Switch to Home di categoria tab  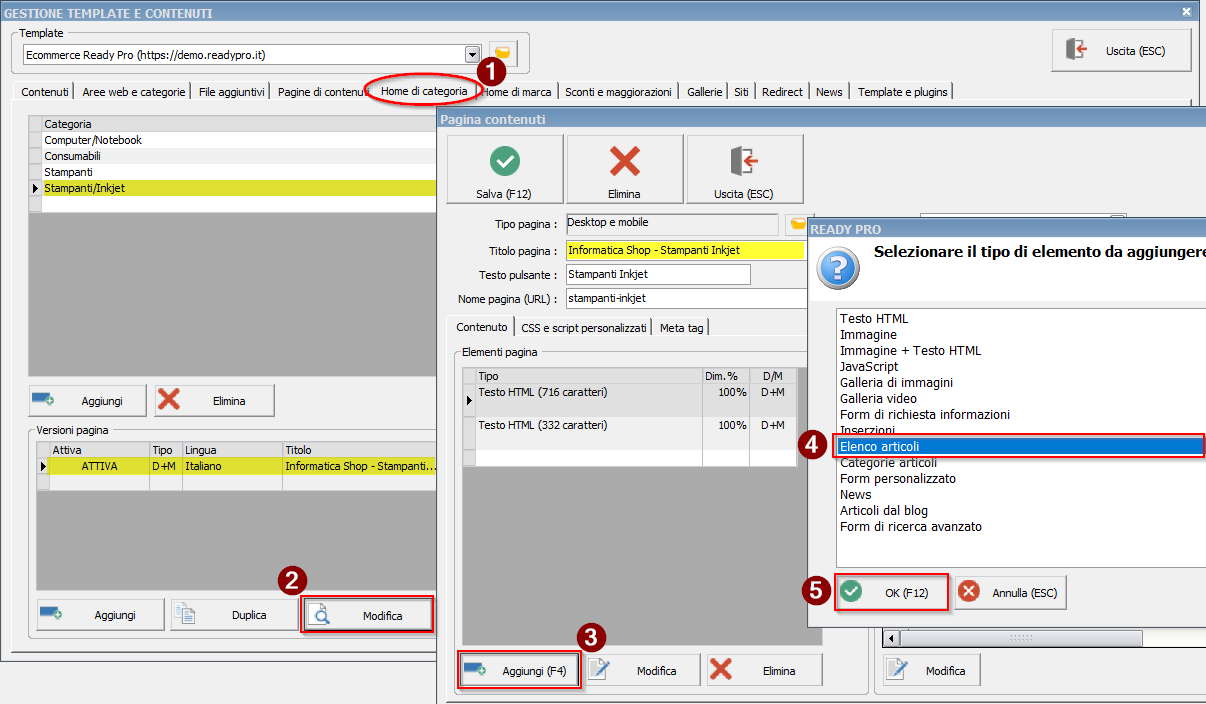[424, 91]
